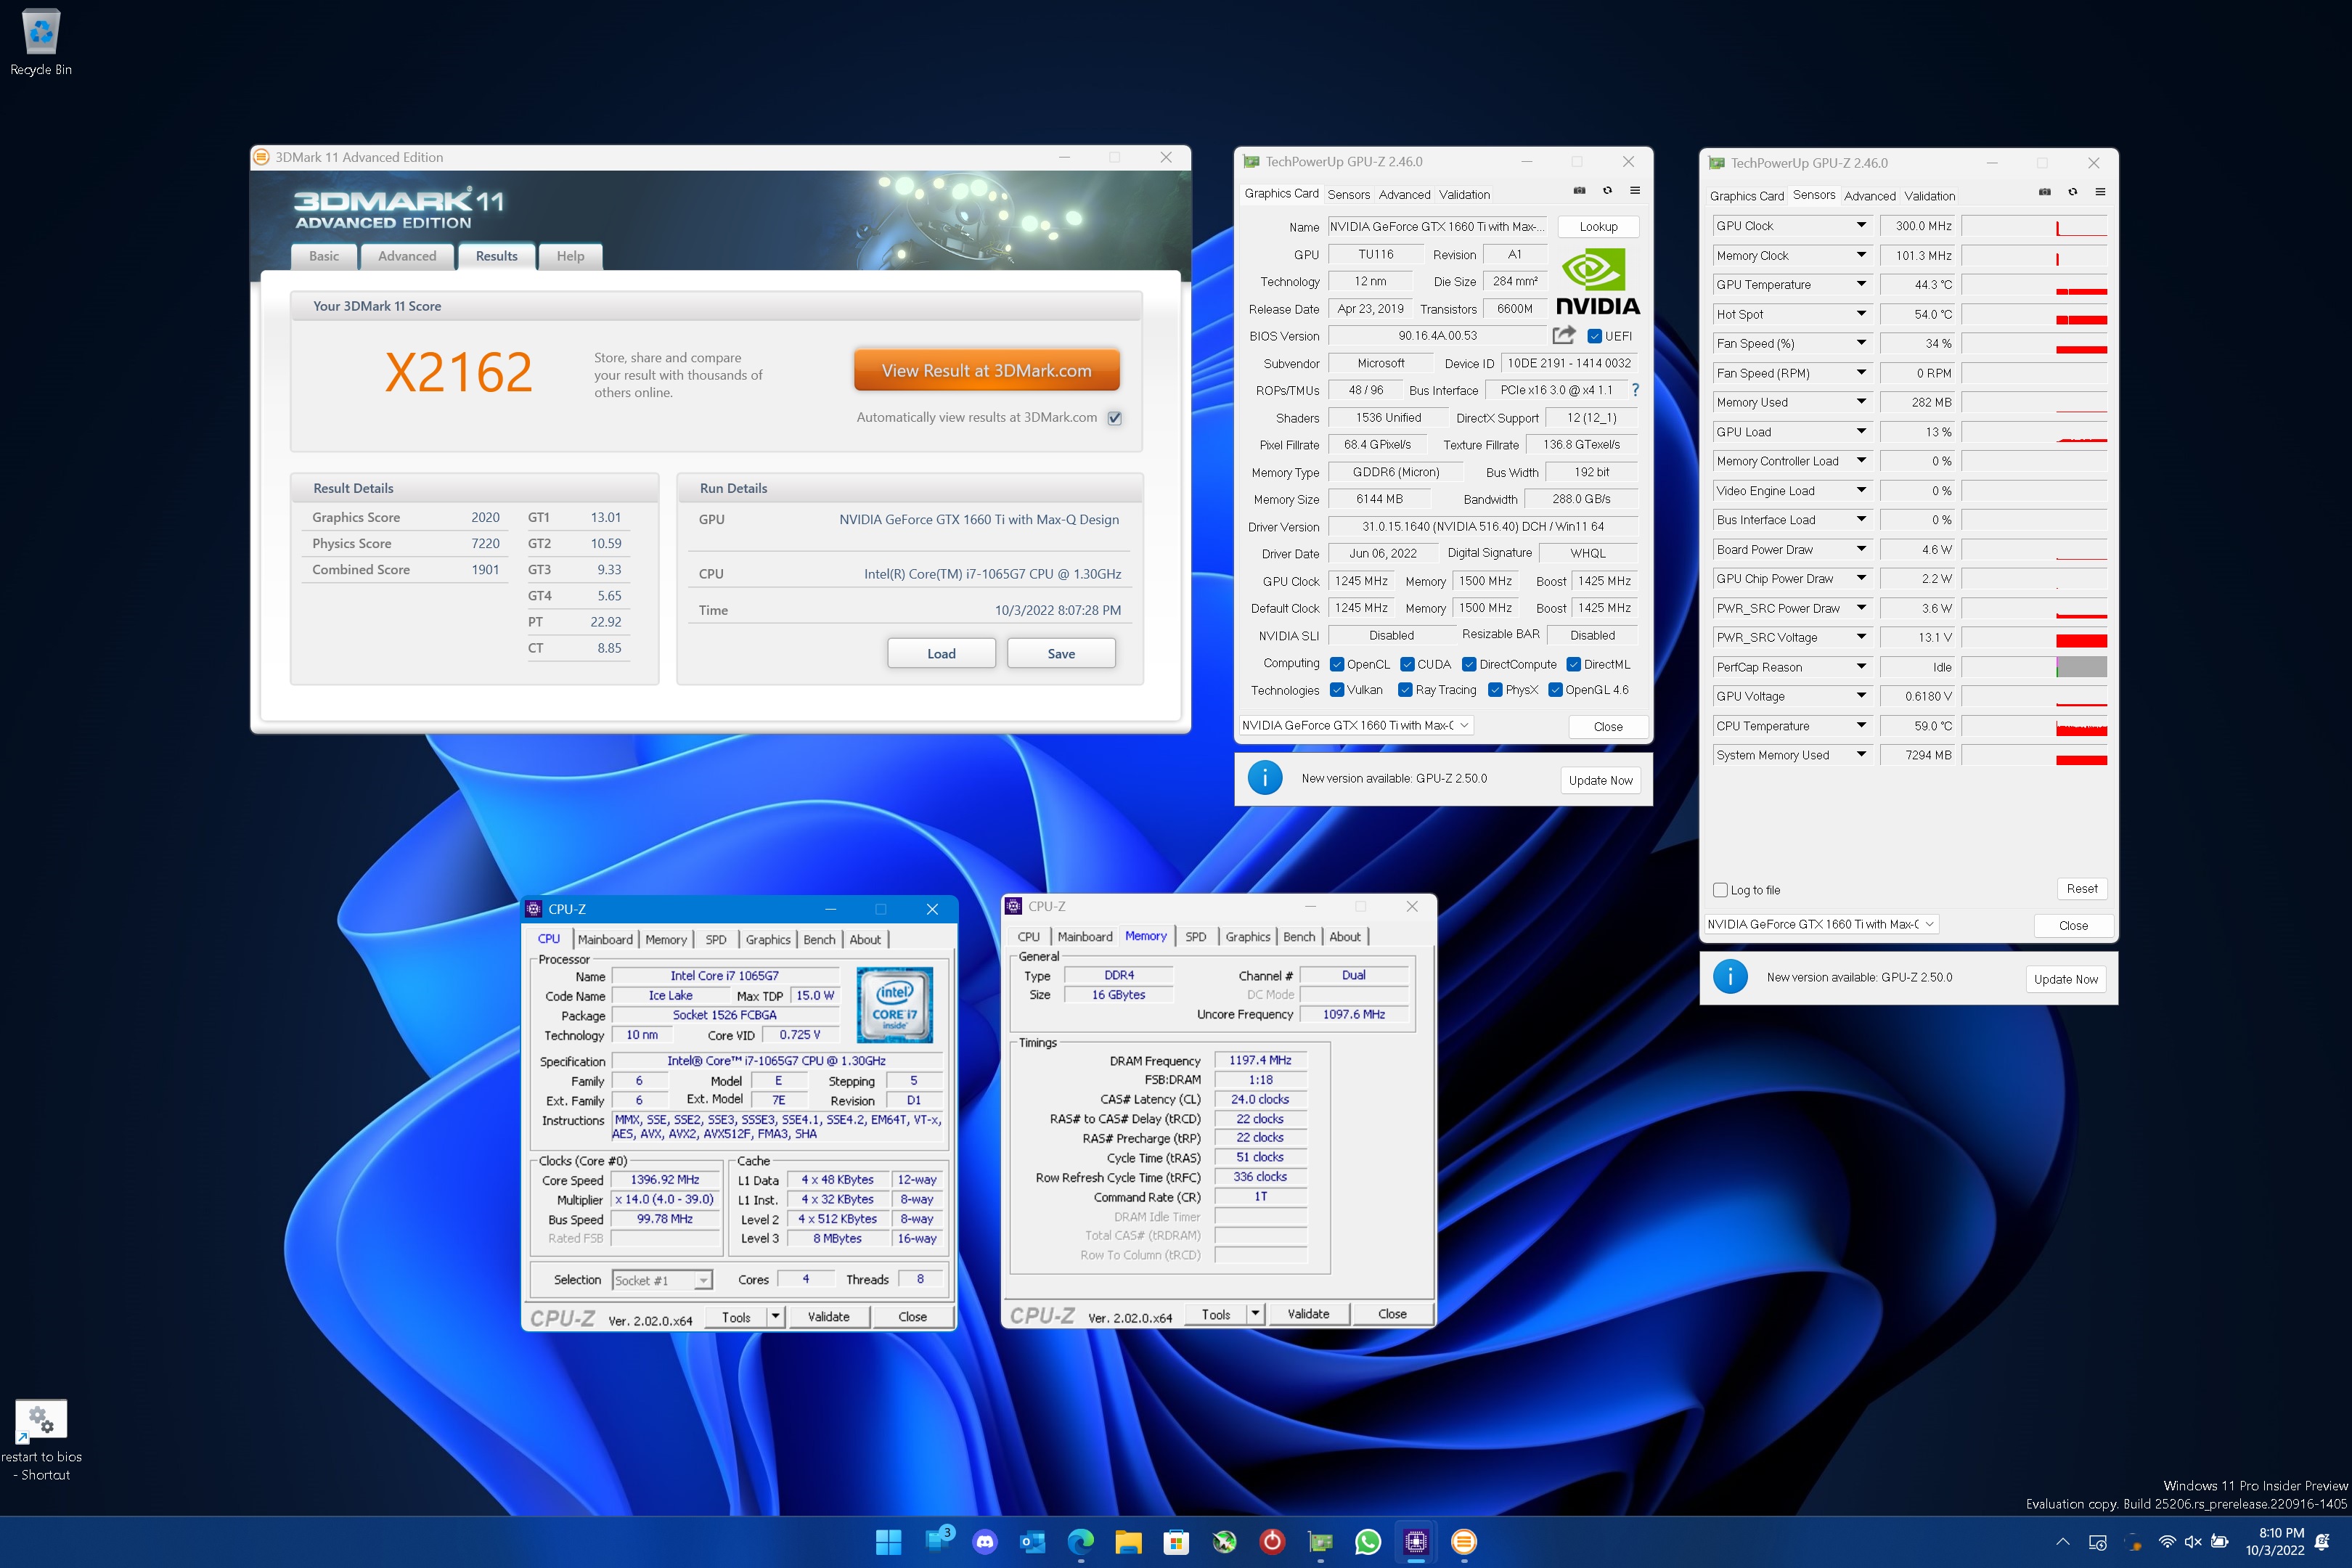Take a screenshot in the GPU-Z Graphics Card window

(x=1579, y=190)
